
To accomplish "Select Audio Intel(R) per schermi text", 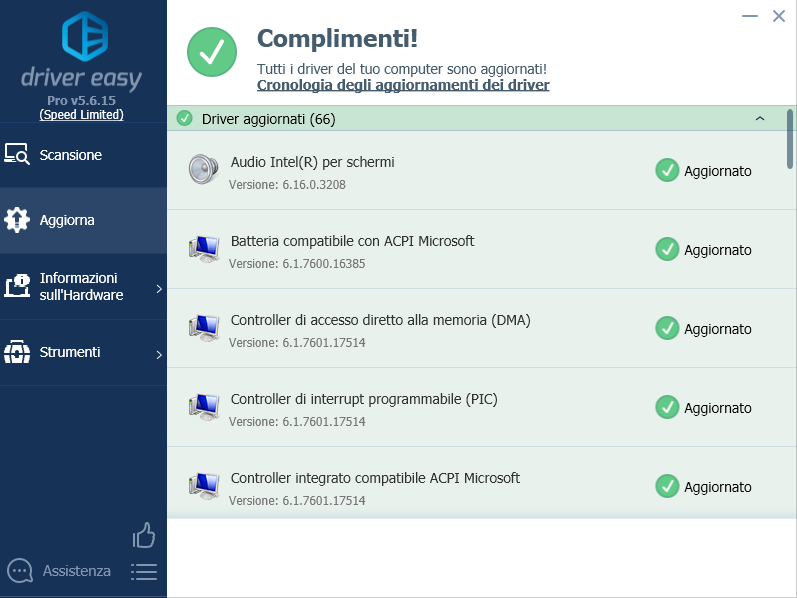I will 313,162.
